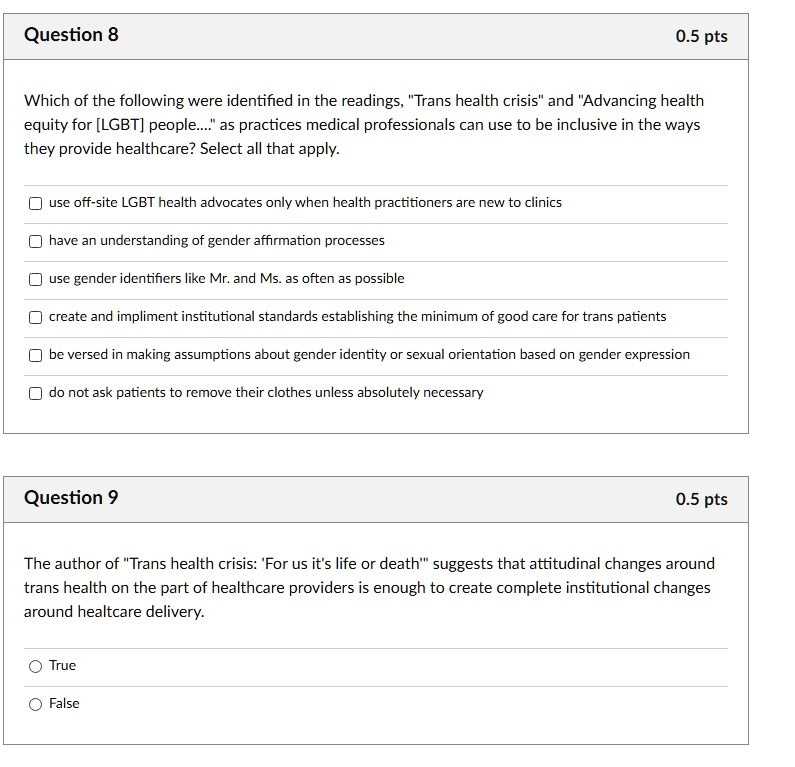Screen dimensions: 795x767
Task: Click the 0.5 pts label on Question 9
Action: coord(701,499)
